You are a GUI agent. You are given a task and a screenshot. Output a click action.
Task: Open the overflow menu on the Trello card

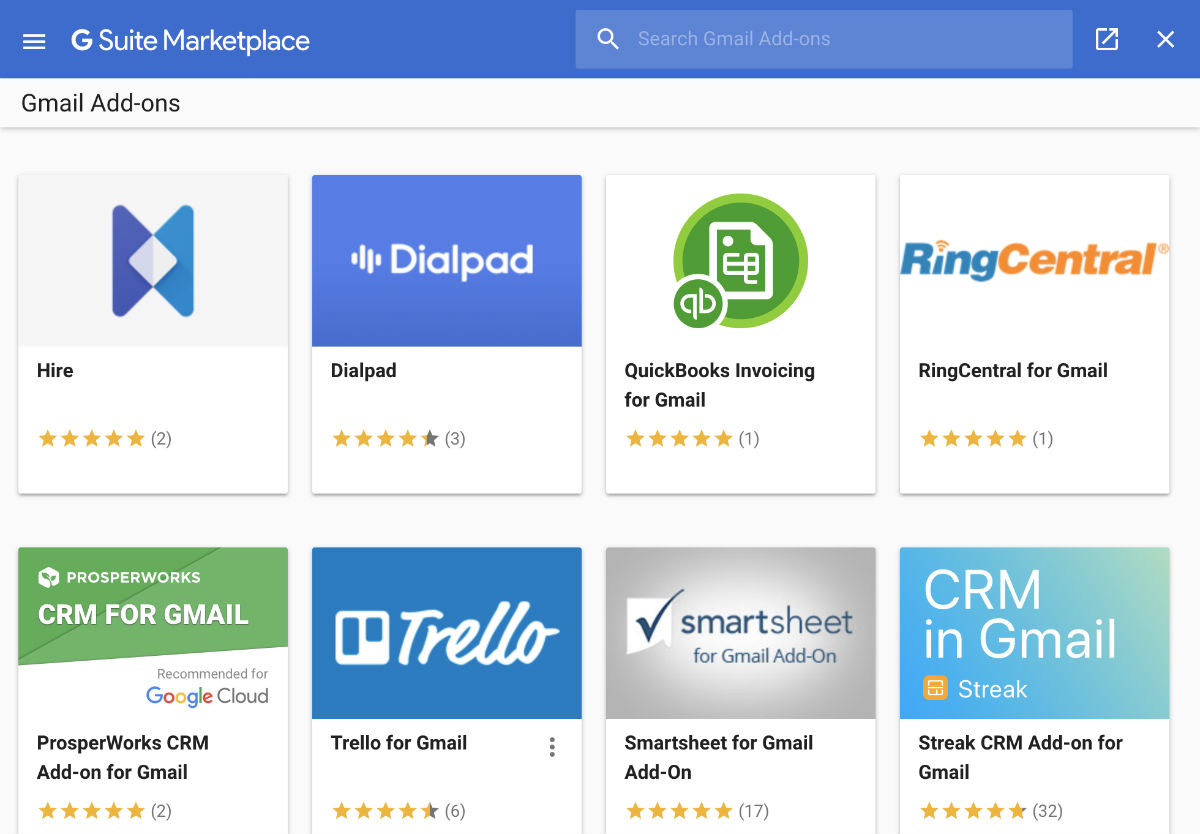[551, 746]
